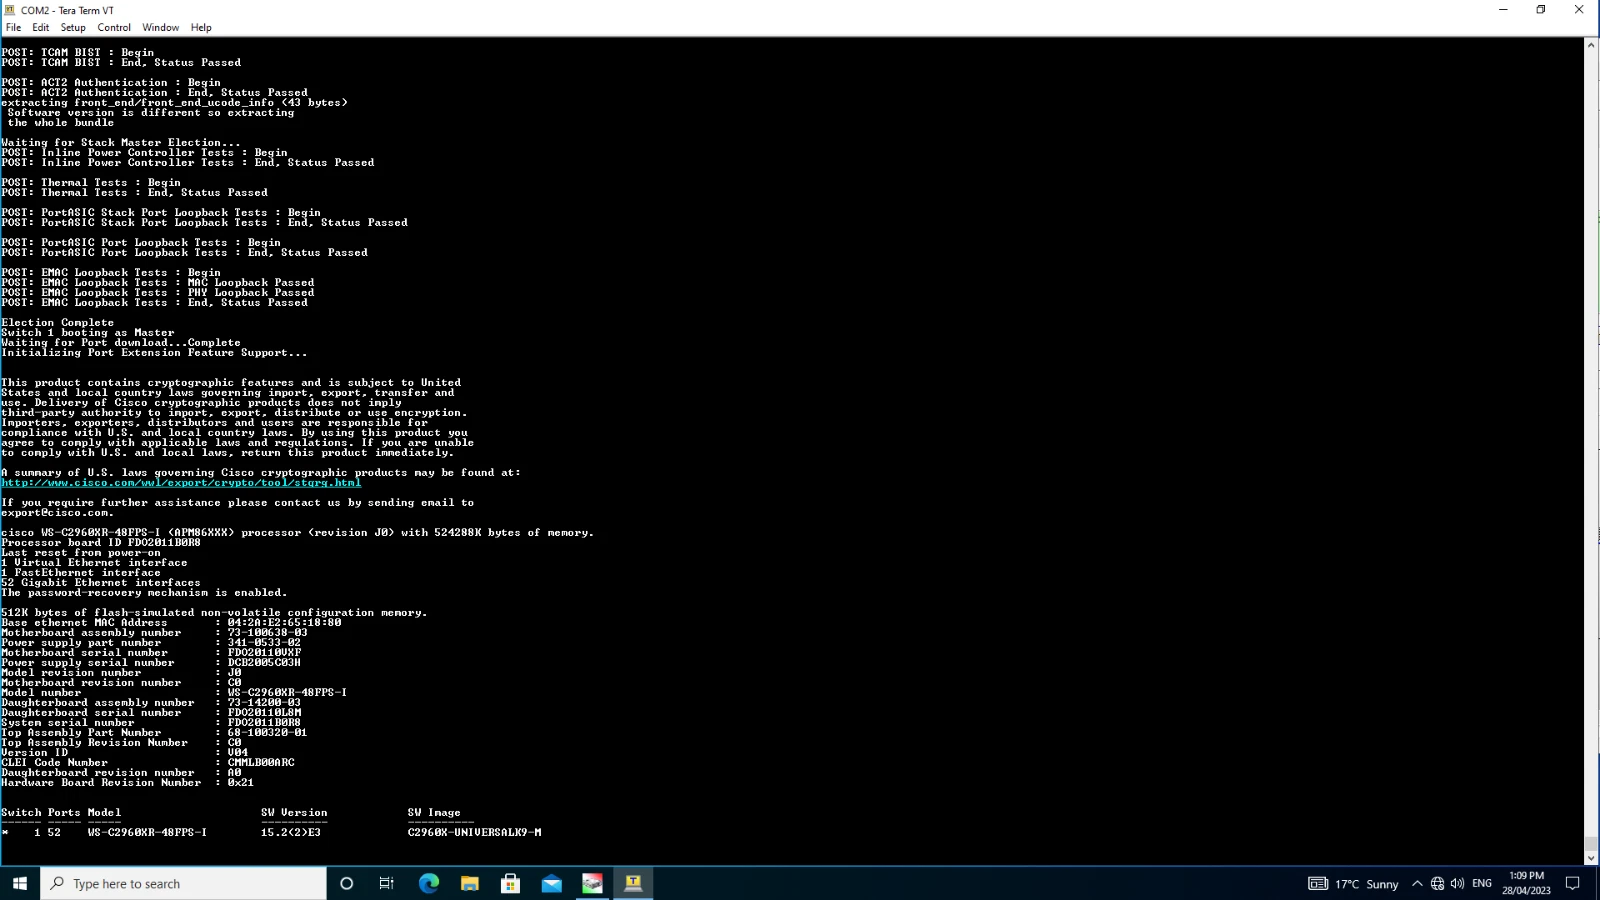Open Task View in taskbar

387,883
